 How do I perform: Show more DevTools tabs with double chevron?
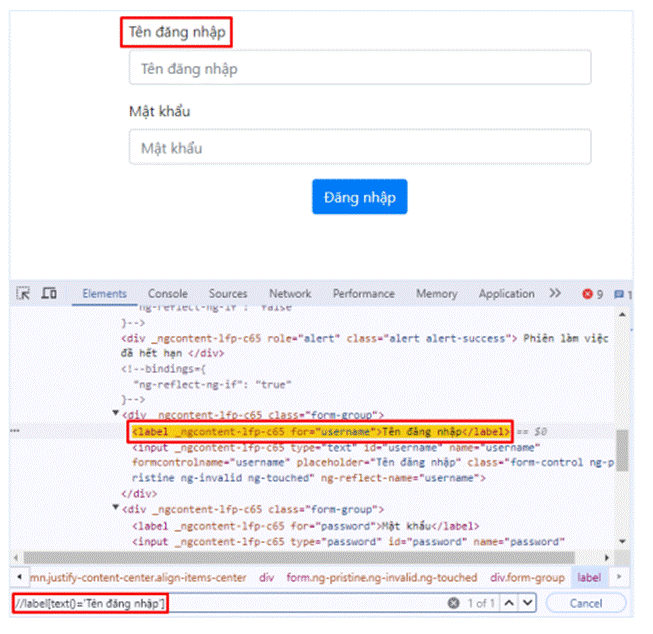tap(555, 294)
